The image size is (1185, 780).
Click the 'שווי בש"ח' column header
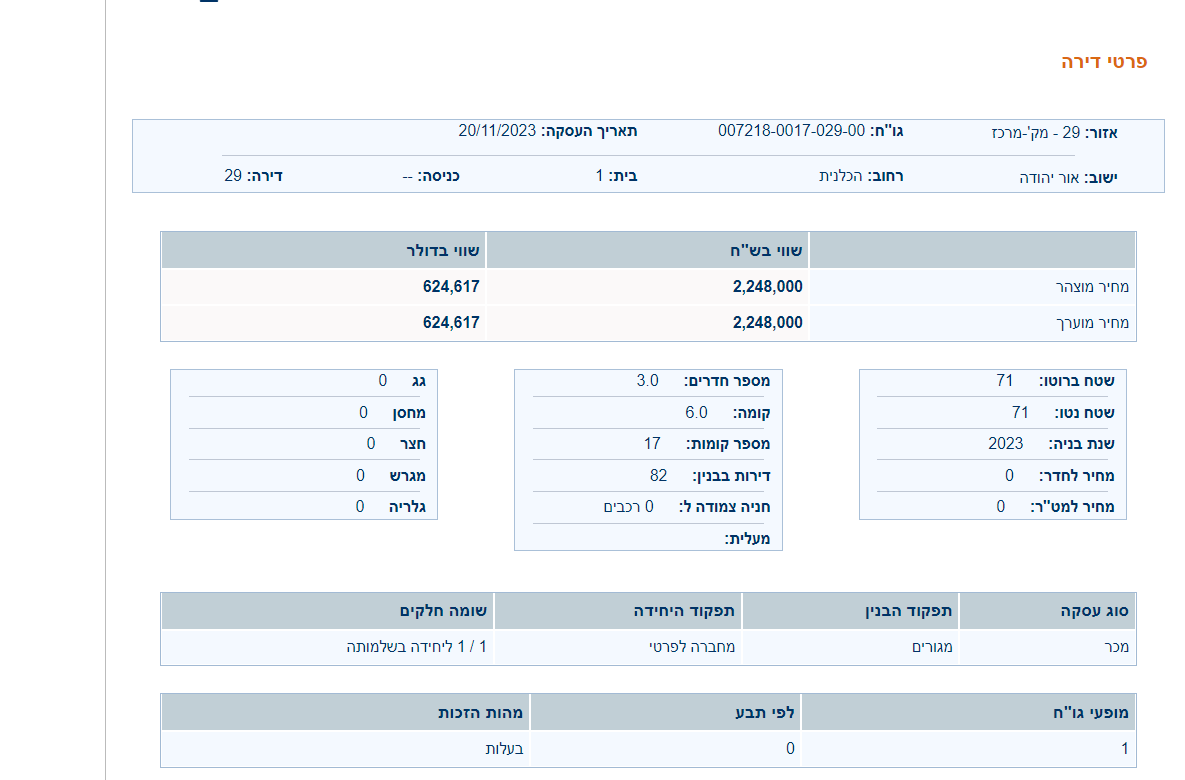(x=770, y=251)
